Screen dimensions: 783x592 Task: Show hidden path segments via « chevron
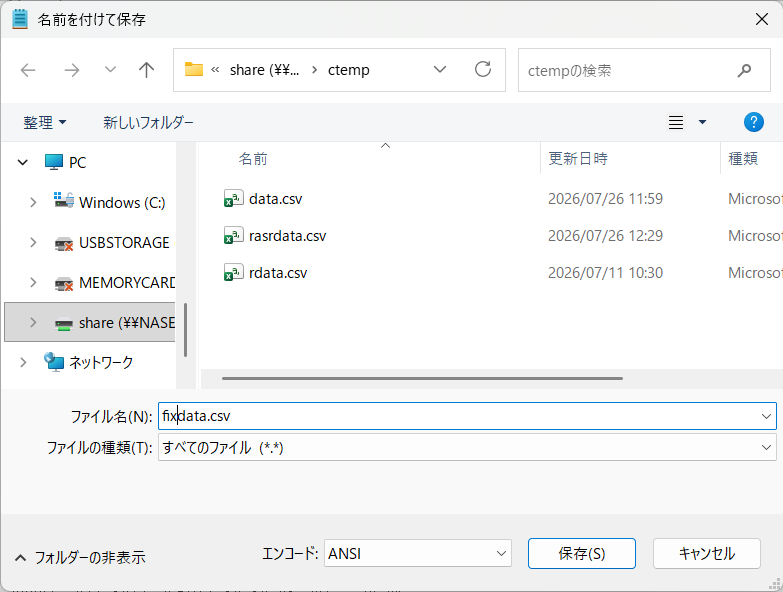pos(215,70)
